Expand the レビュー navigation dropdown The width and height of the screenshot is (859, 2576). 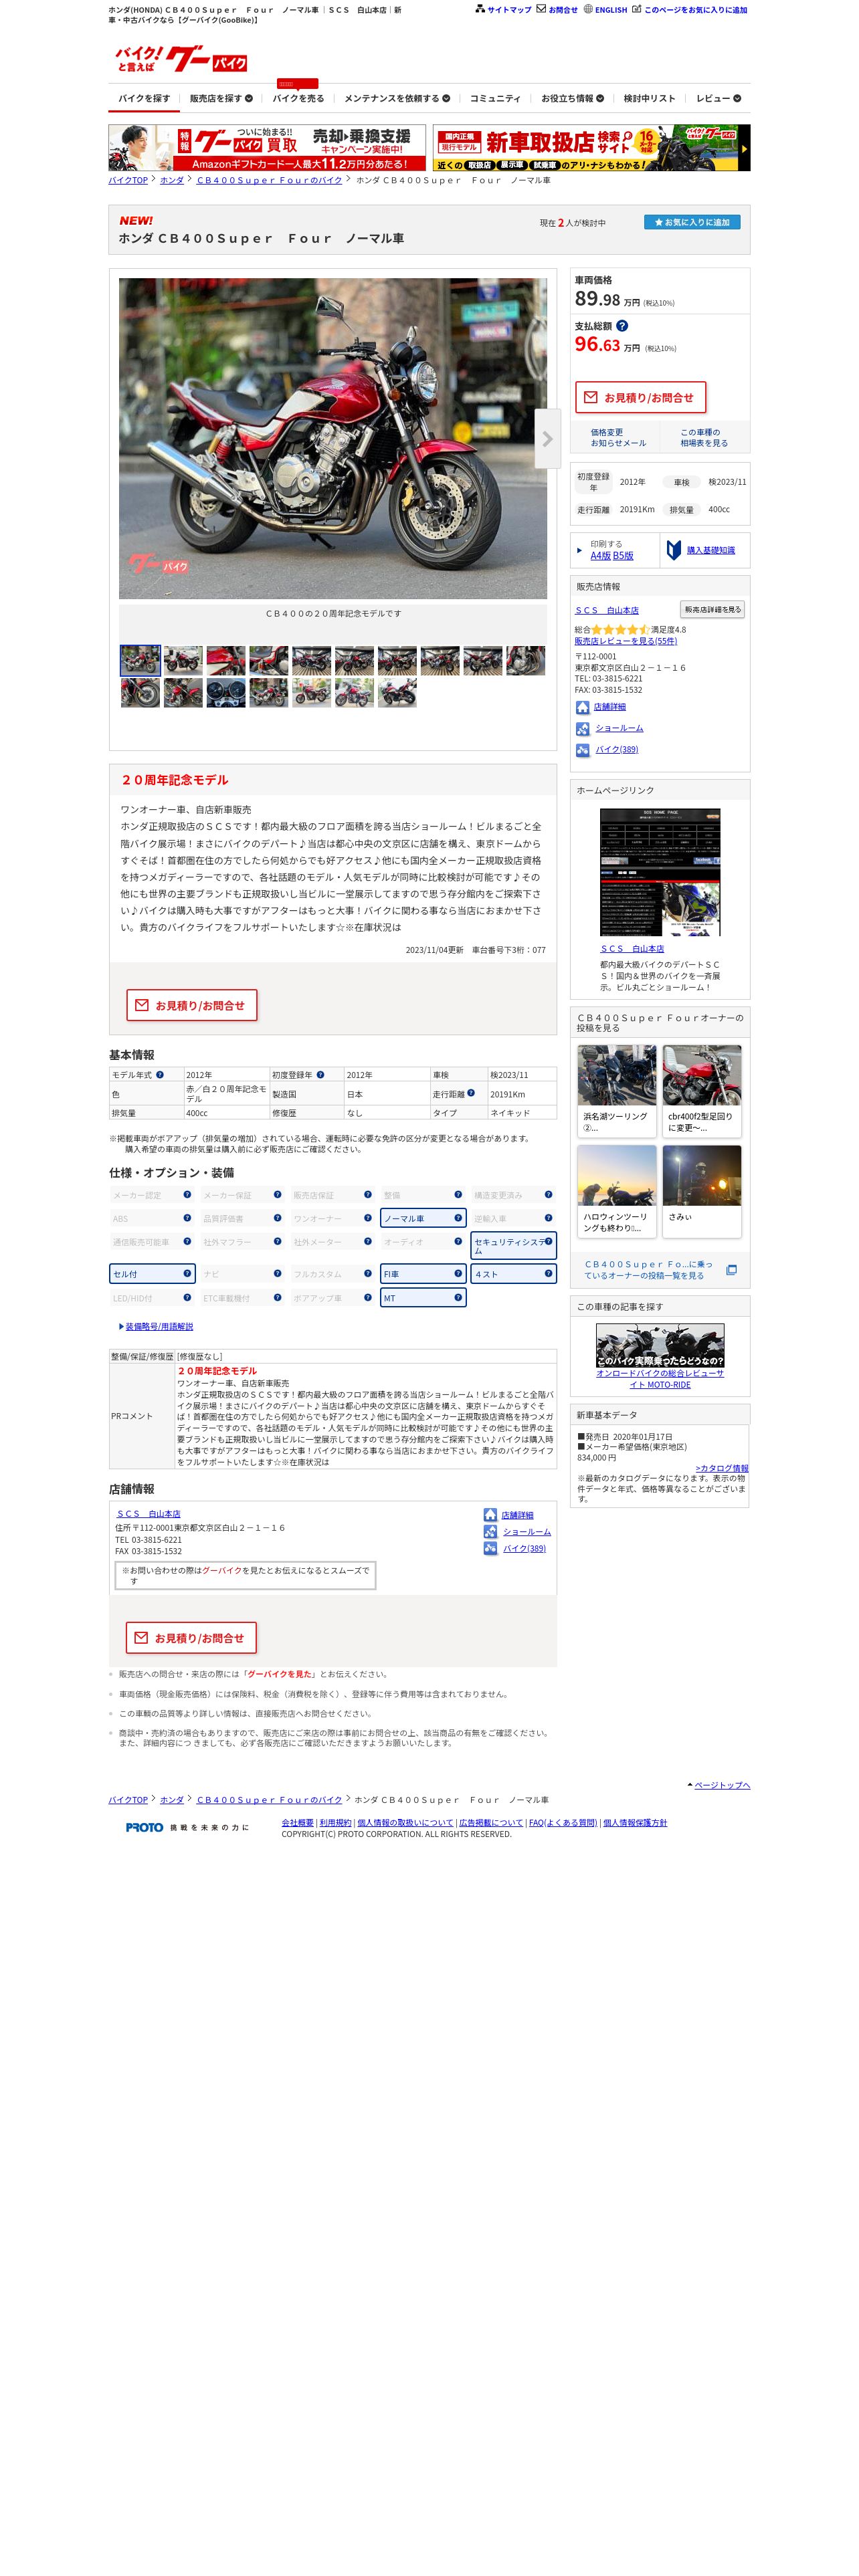(x=718, y=98)
